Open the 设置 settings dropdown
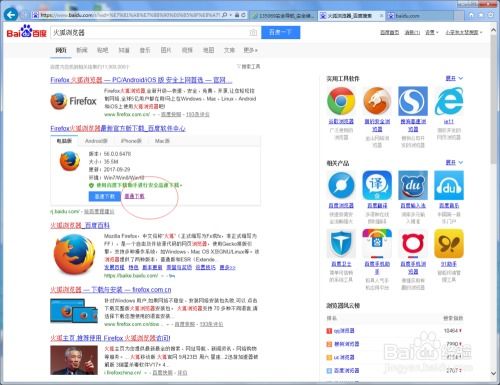Image resolution: width=500 pixels, height=385 pixels. tap(432, 32)
